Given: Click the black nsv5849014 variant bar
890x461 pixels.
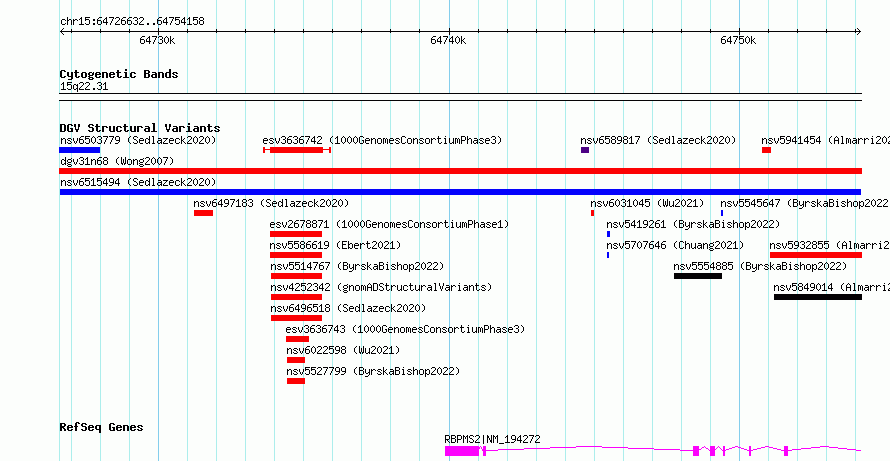Looking at the screenshot, I should (818, 297).
